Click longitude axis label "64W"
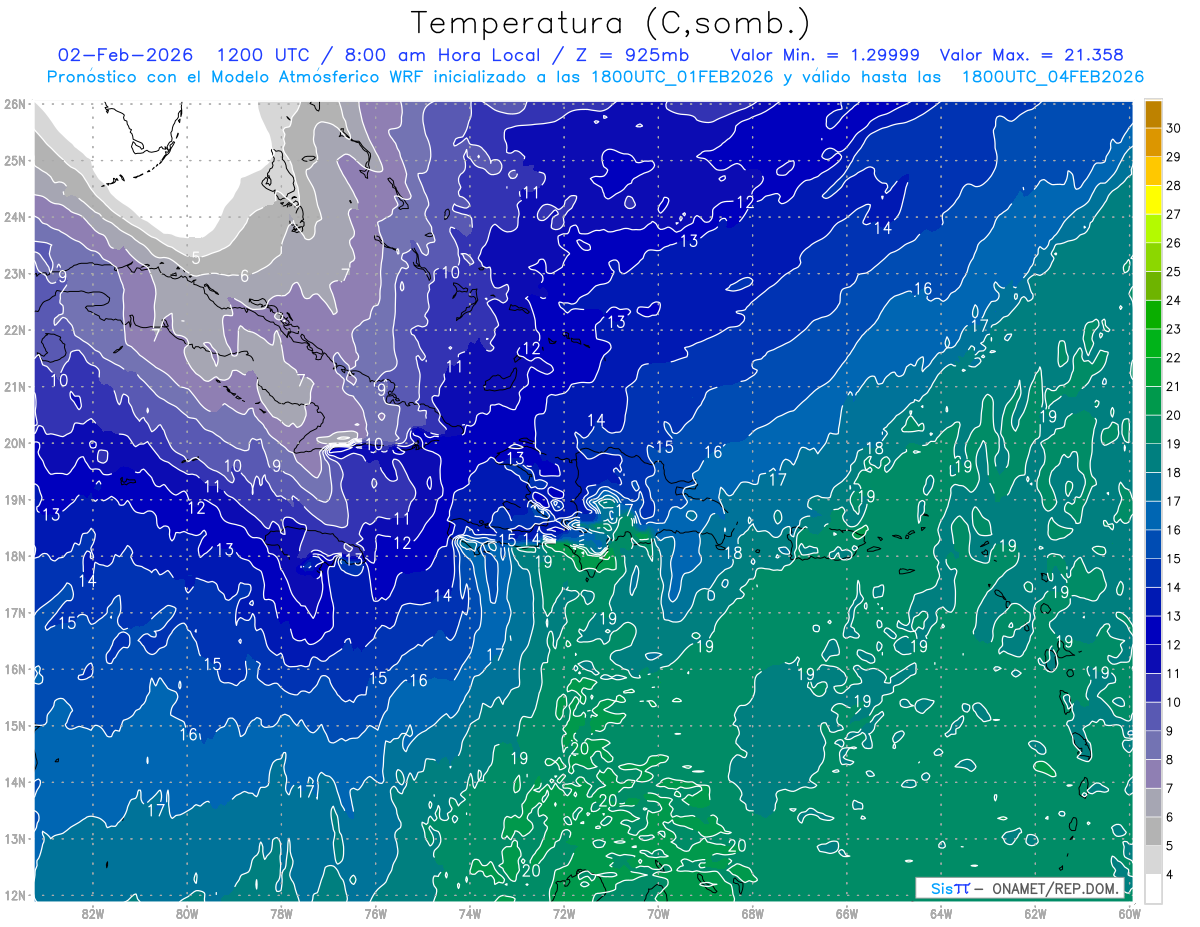 941,913
